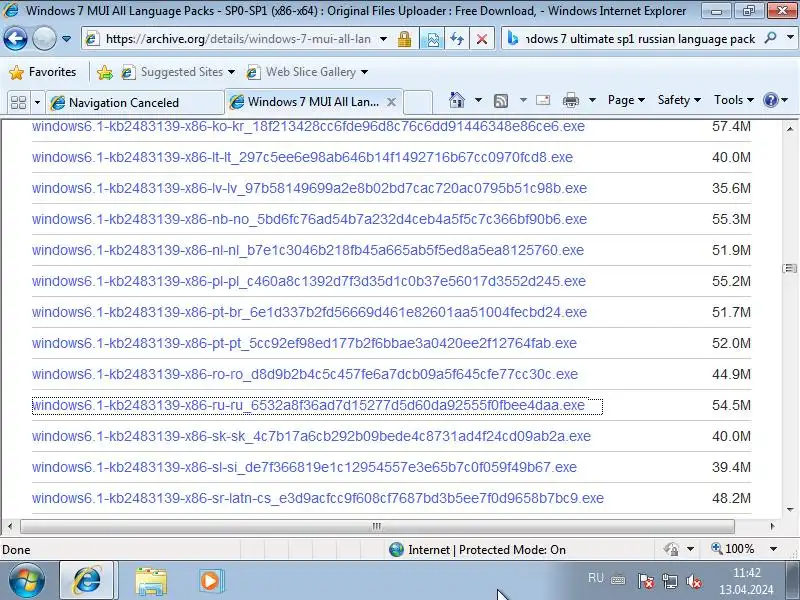Open the Windows Start orb

[26, 581]
